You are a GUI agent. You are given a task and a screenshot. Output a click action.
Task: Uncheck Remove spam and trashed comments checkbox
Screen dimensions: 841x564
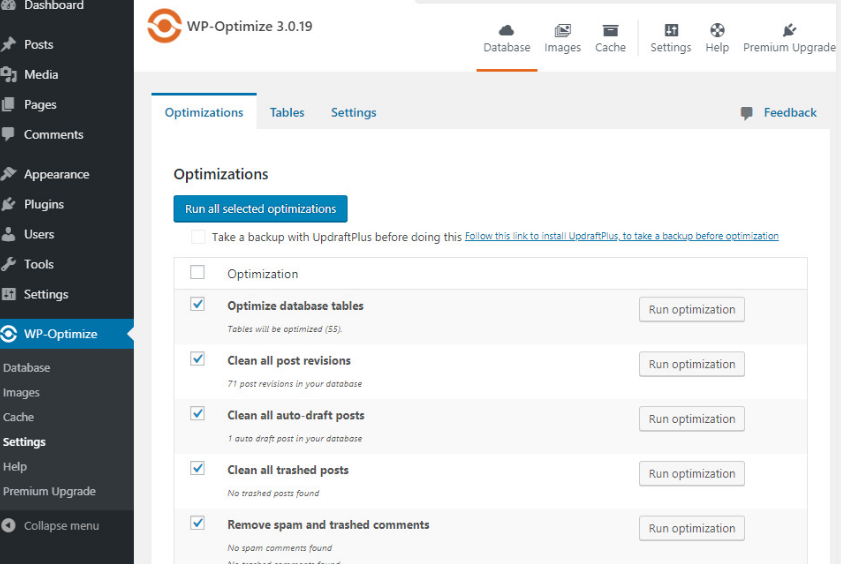(x=197, y=523)
